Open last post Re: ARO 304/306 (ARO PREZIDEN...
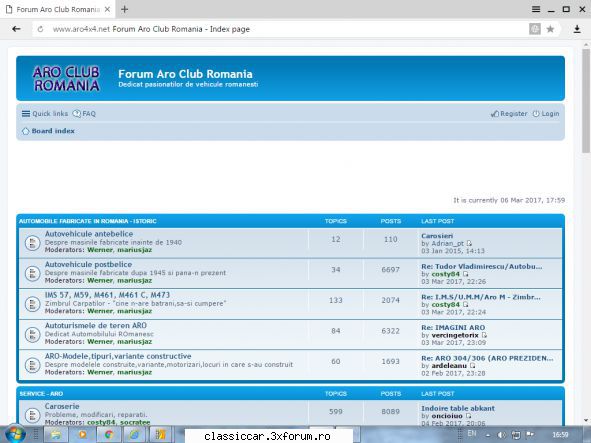591x443 pixels. point(487,358)
